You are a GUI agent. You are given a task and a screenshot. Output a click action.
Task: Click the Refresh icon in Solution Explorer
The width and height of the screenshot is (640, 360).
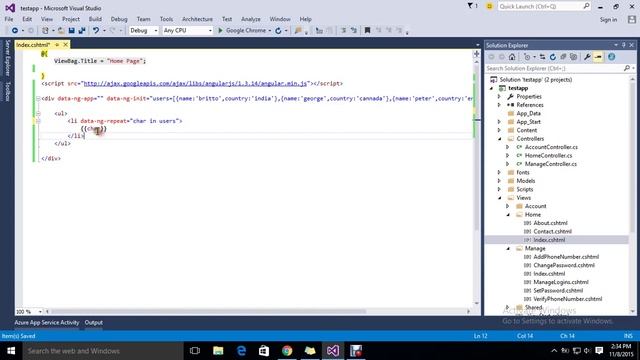[553, 57]
